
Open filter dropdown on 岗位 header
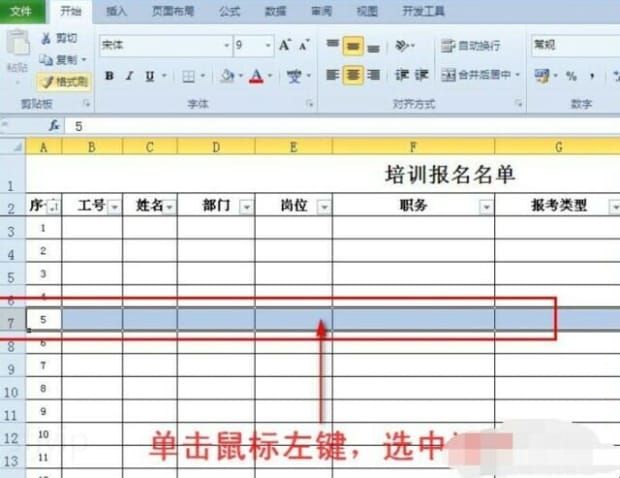point(324,207)
